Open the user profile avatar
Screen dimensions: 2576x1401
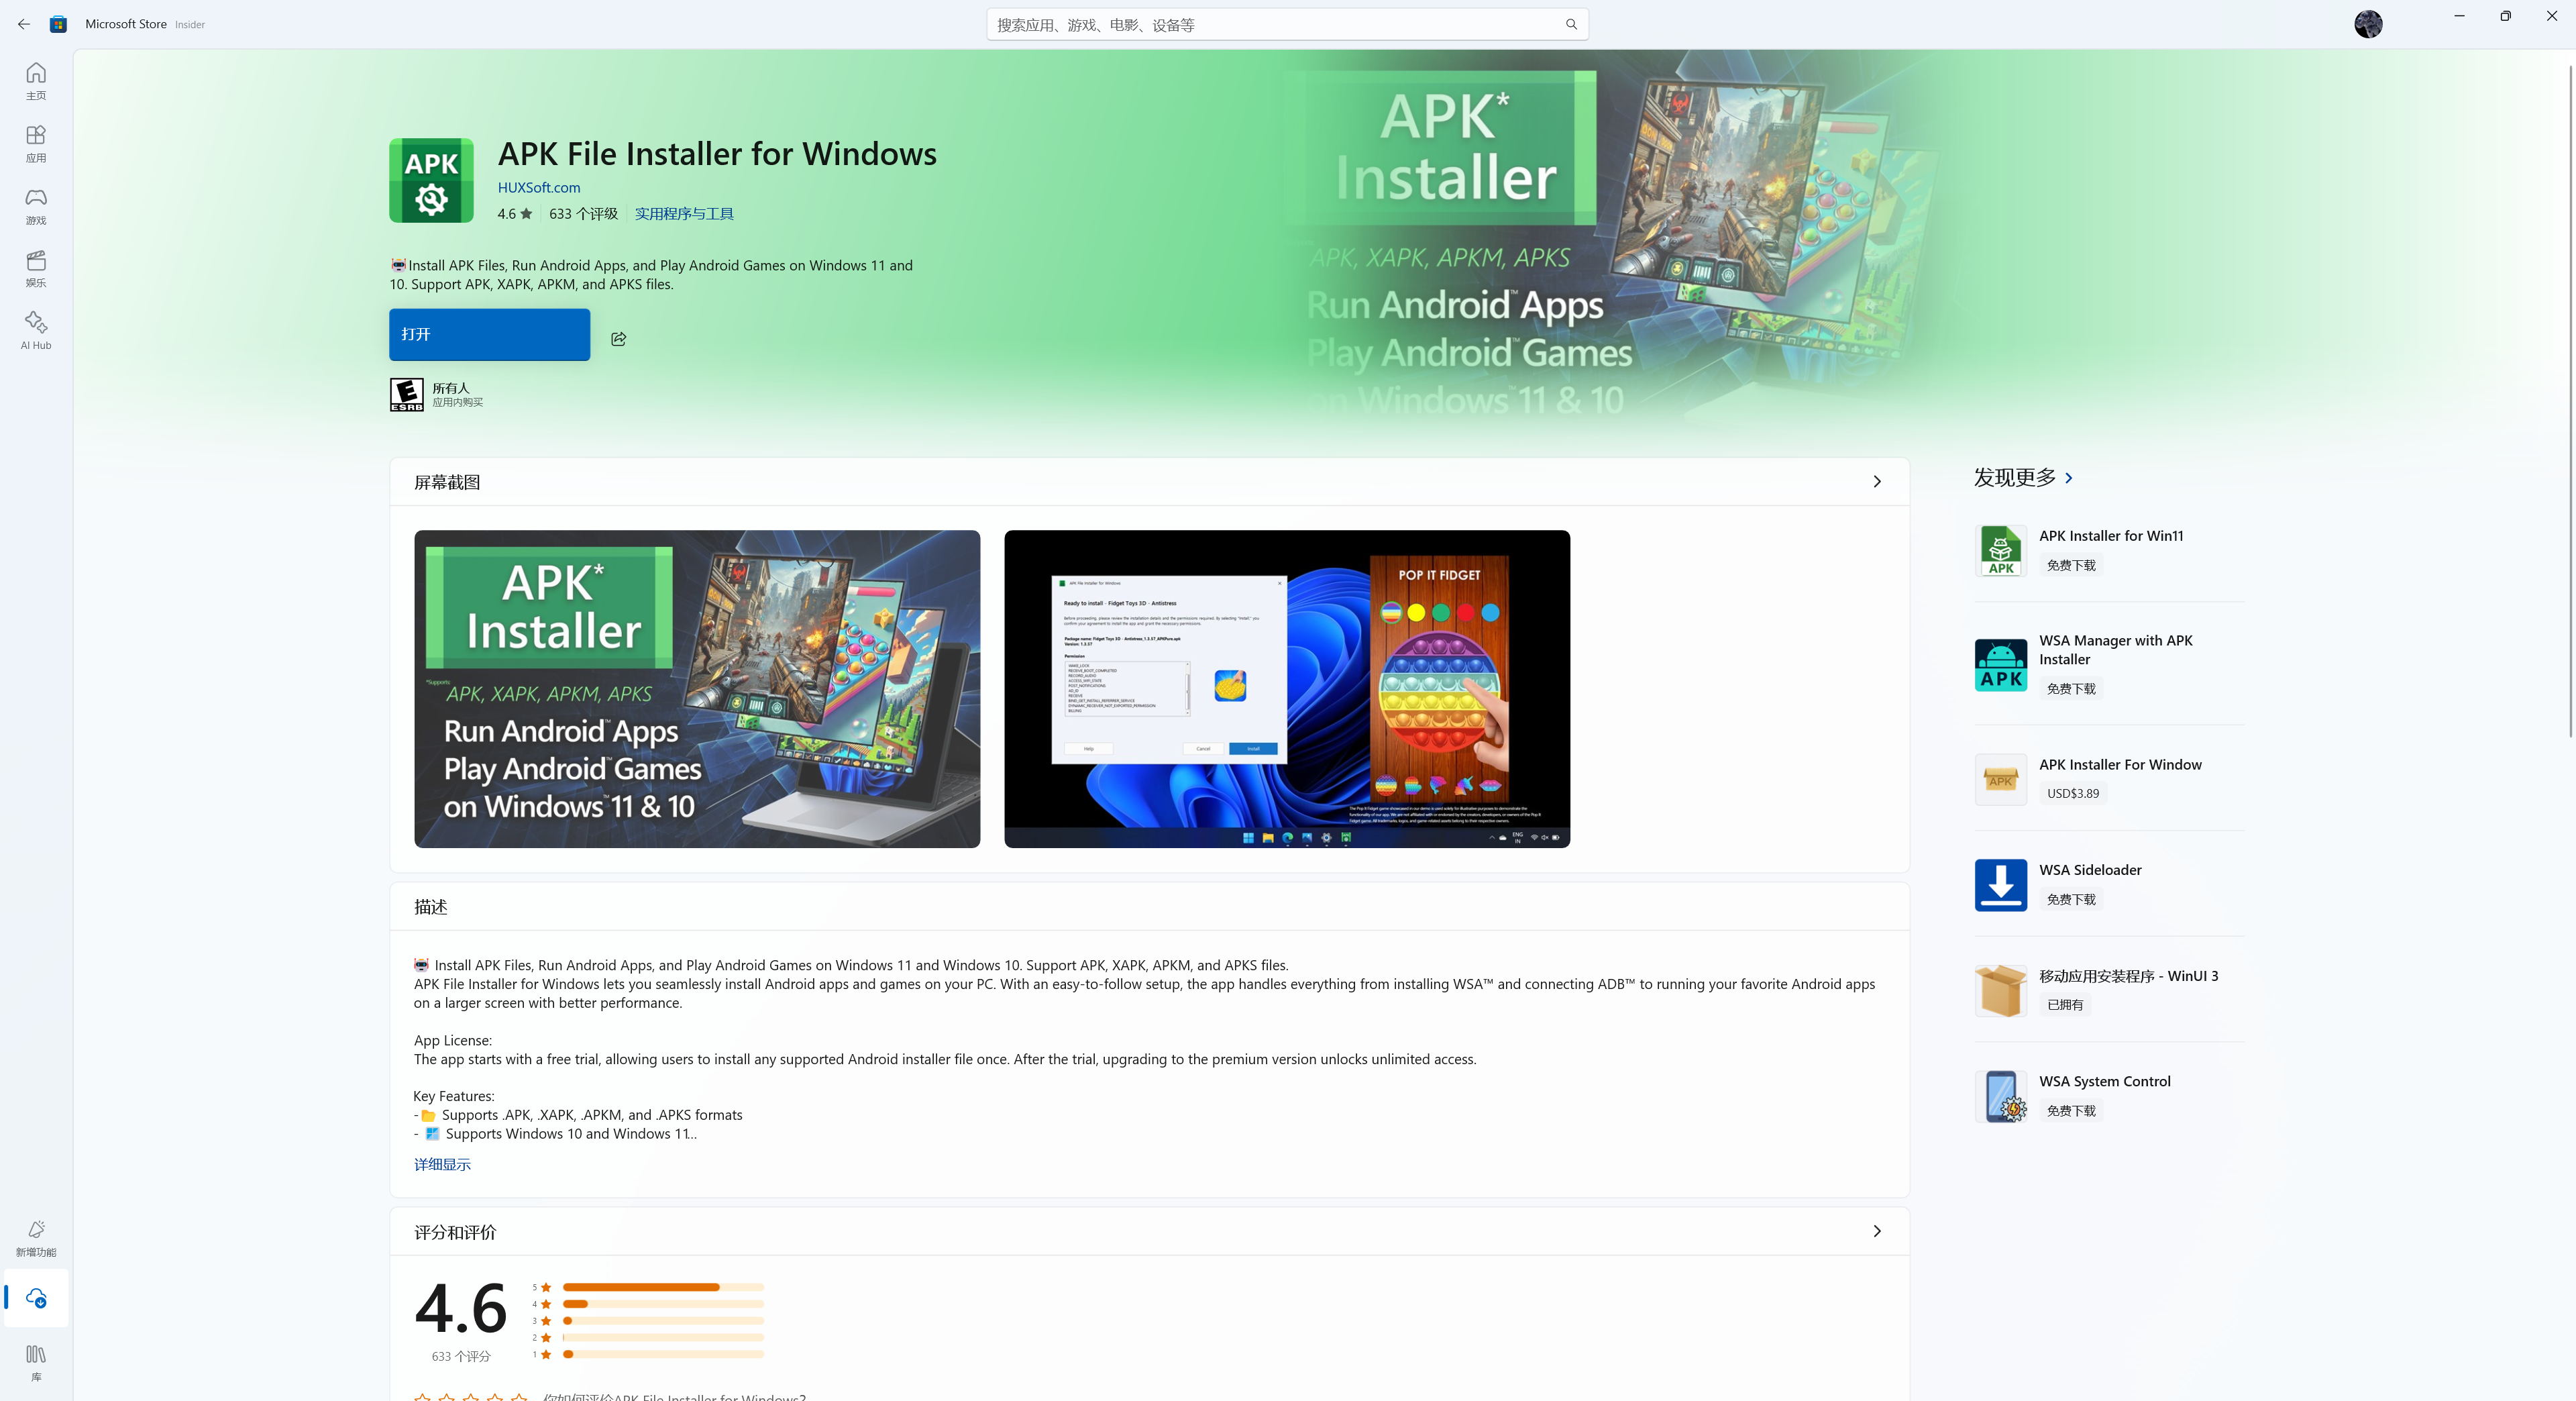[x=2367, y=24]
